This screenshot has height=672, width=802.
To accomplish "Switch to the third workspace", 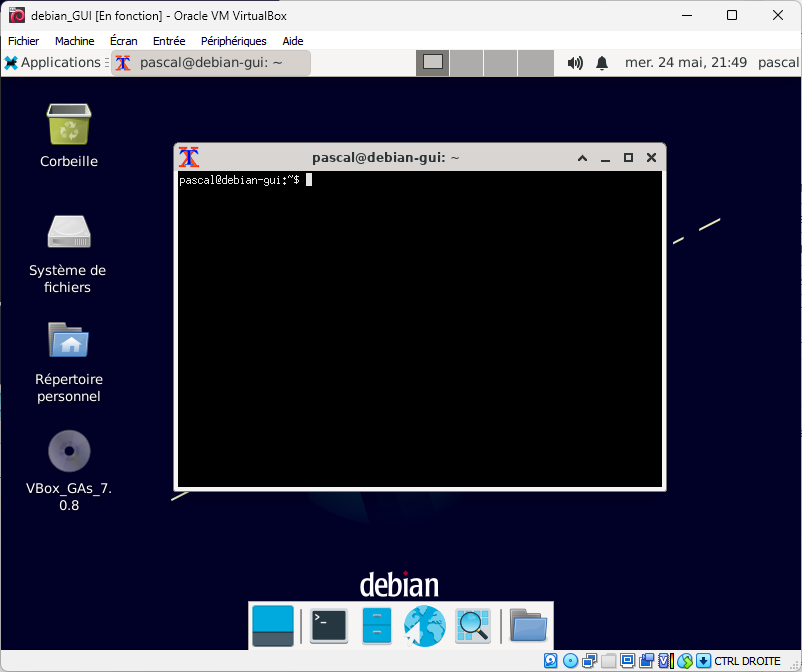I will pyautogui.click(x=501, y=63).
